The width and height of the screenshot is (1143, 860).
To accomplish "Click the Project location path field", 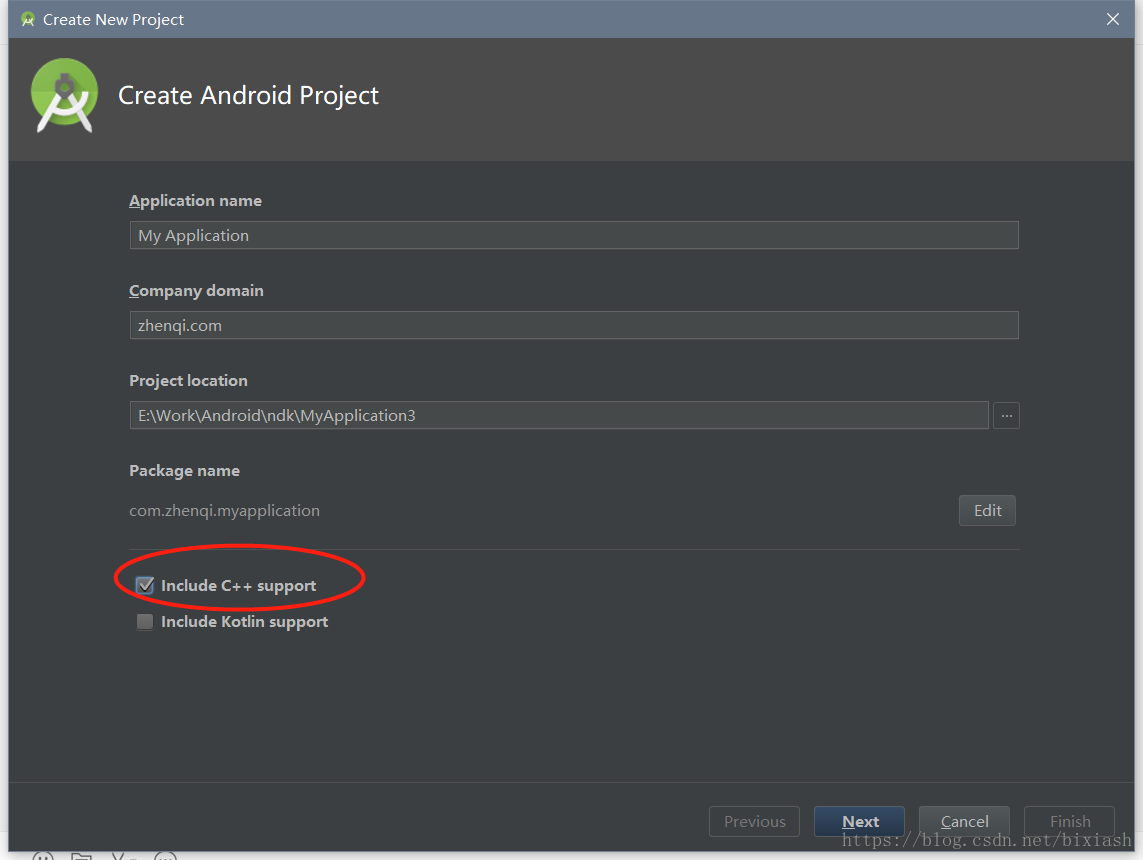I will click(558, 415).
